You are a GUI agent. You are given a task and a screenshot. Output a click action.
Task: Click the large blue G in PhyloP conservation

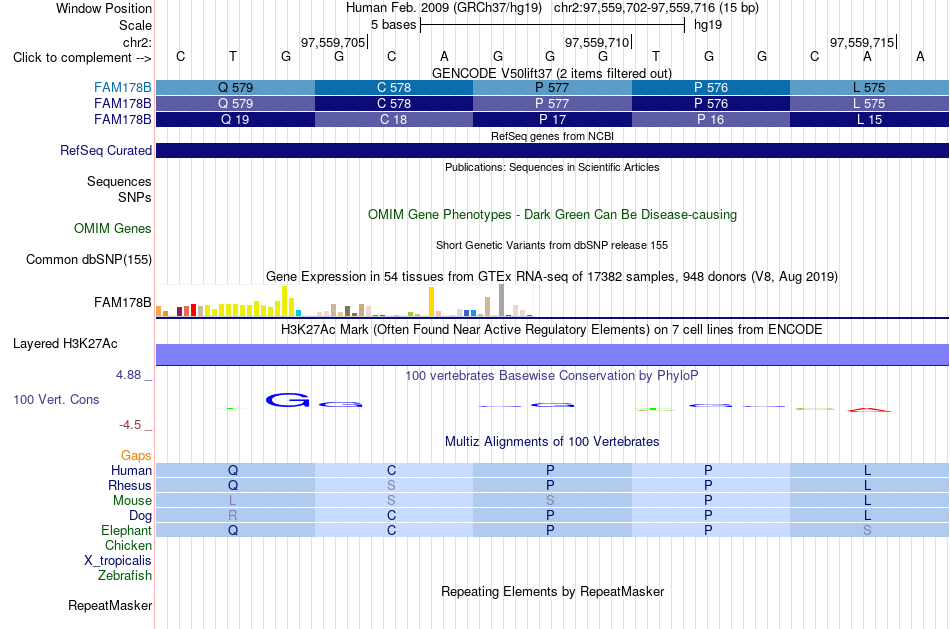[x=288, y=400]
